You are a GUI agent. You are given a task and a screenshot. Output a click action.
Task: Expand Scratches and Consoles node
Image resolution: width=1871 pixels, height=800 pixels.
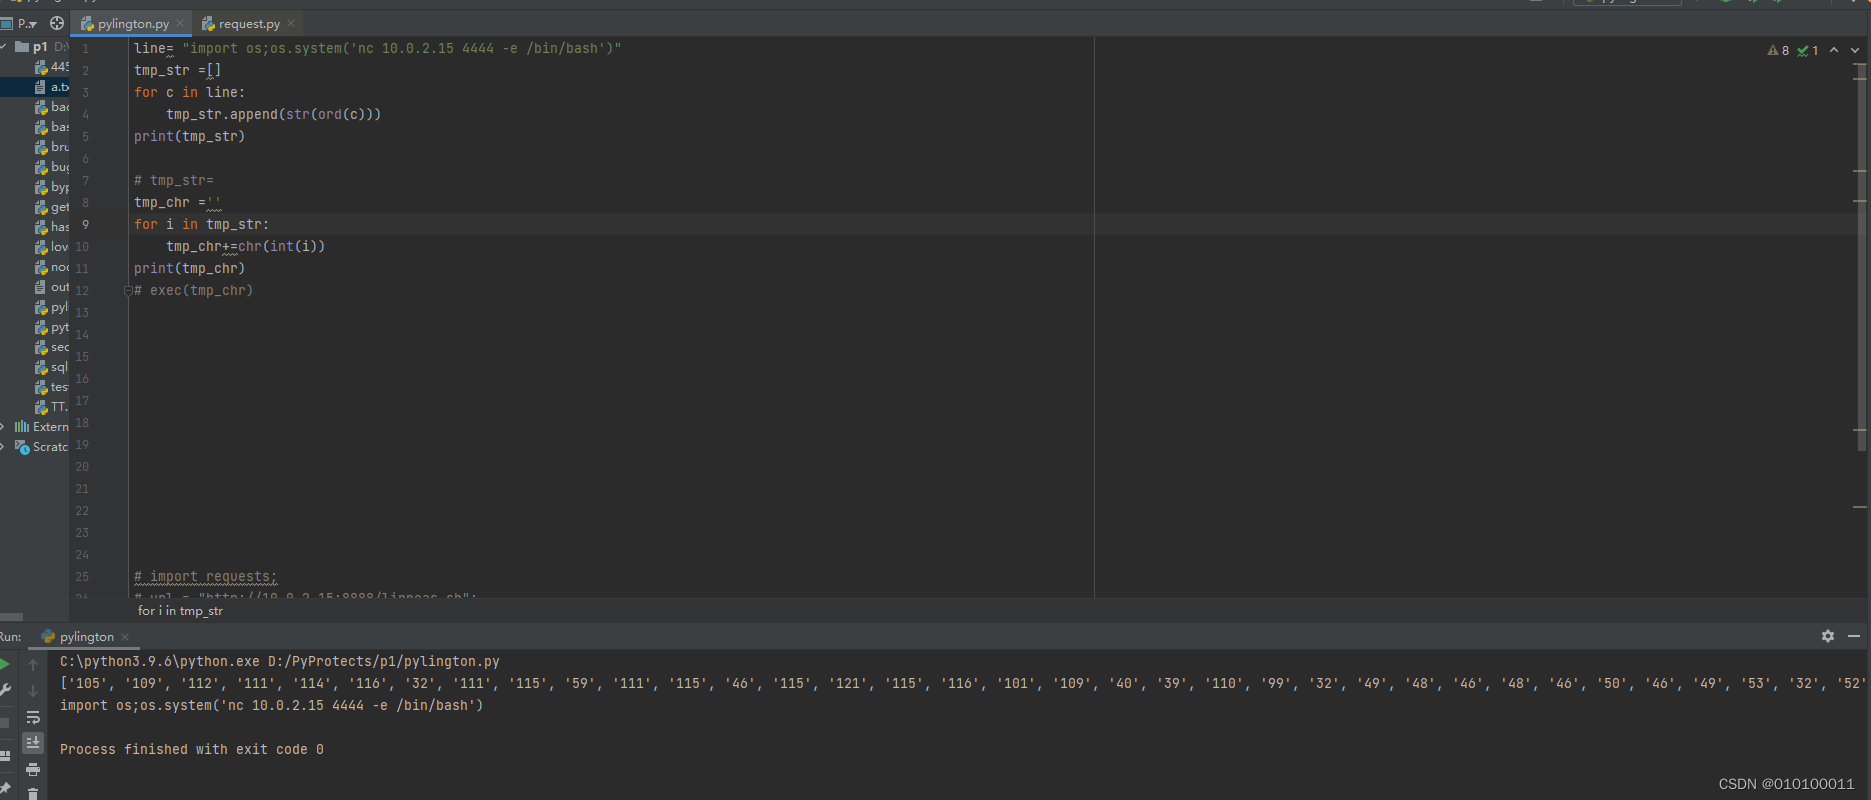click(x=3, y=447)
